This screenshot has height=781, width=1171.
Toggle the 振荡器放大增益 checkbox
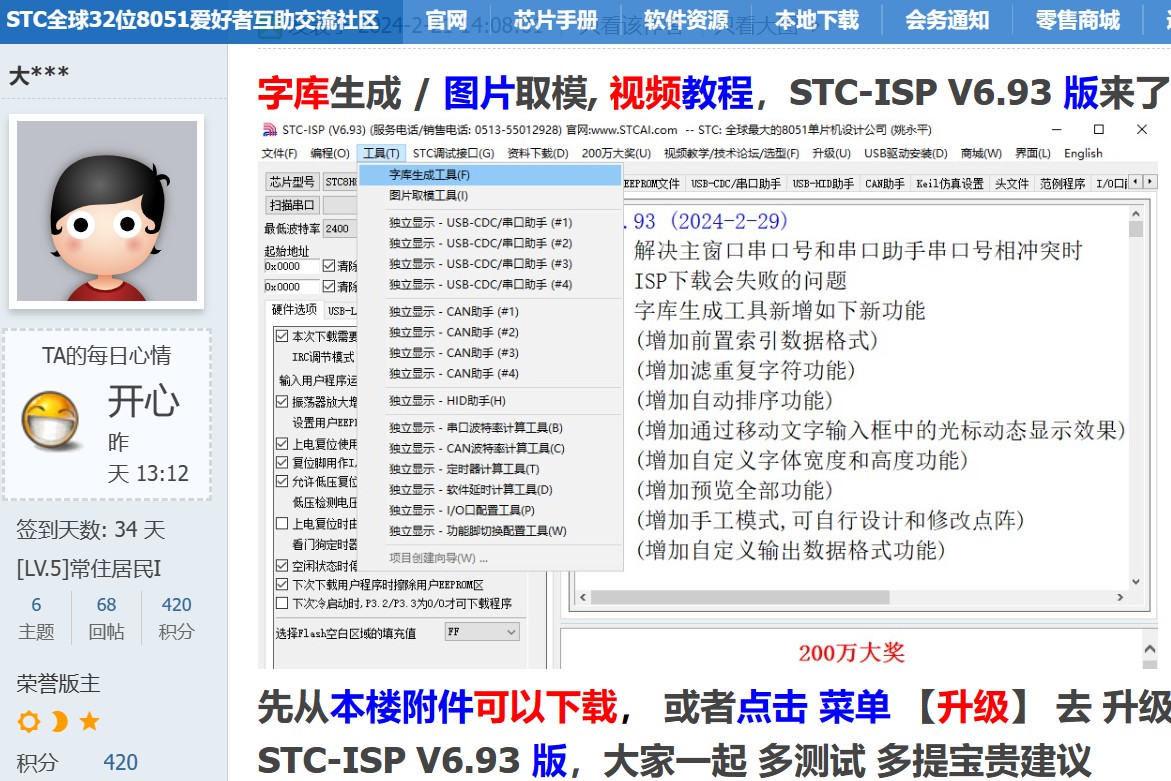(x=282, y=401)
